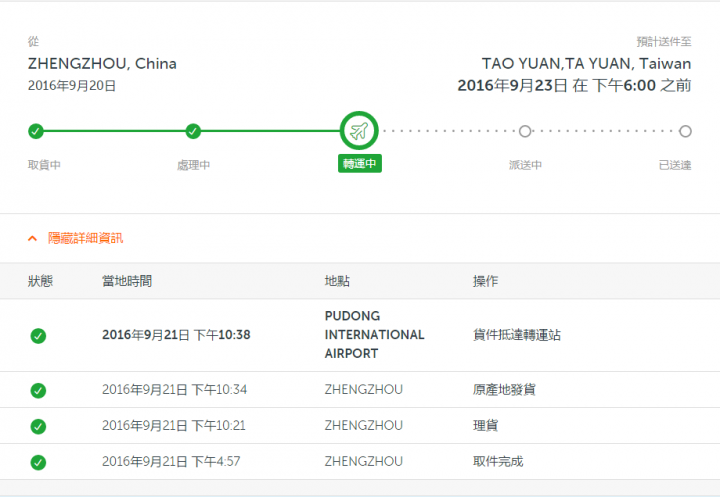
Task: Click the 地點 column header
Action: click(337, 281)
